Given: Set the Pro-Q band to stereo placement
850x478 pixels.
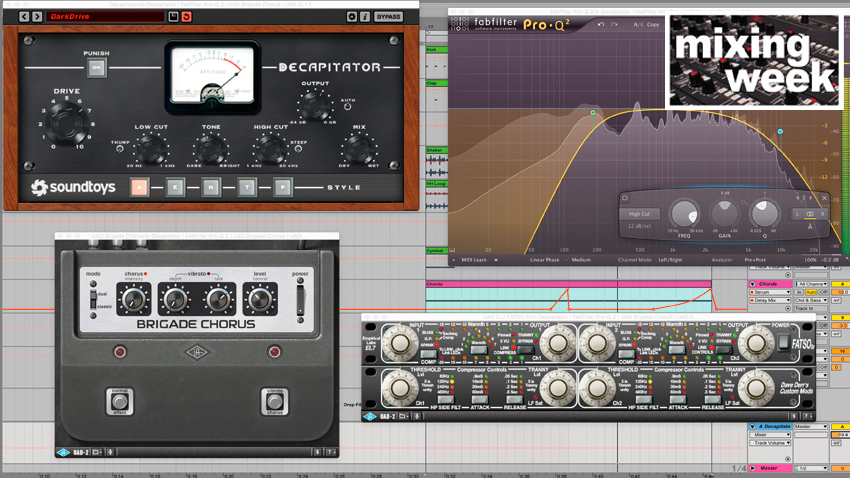Looking at the screenshot, I should [810, 215].
